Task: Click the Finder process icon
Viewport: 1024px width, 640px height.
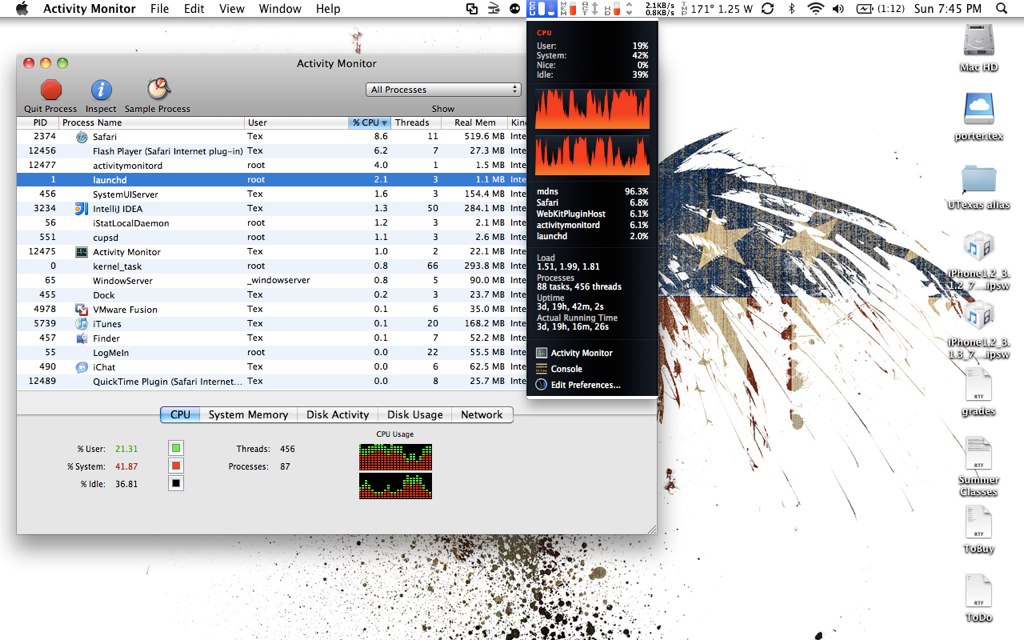Action: tap(82, 338)
